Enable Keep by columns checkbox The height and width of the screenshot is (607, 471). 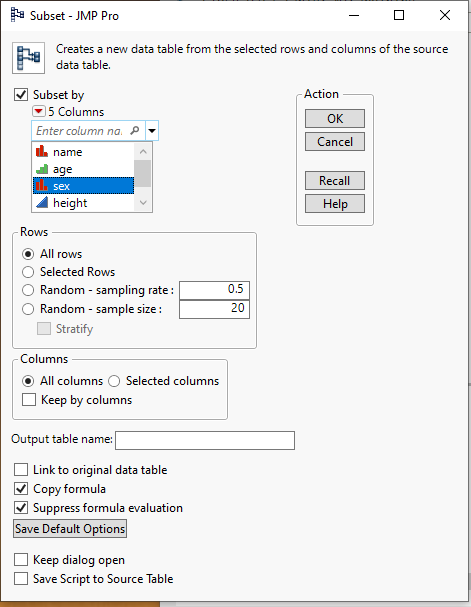(x=29, y=400)
